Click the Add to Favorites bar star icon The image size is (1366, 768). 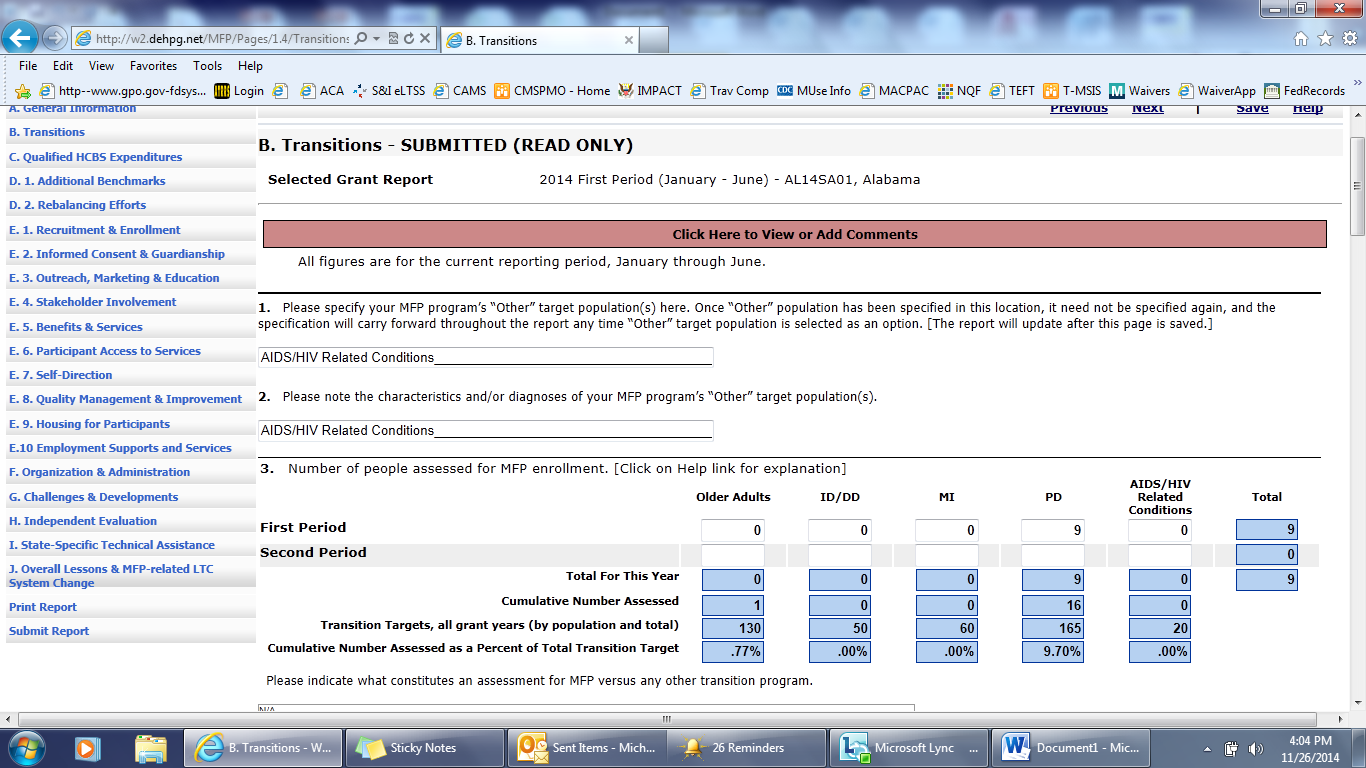coord(22,91)
